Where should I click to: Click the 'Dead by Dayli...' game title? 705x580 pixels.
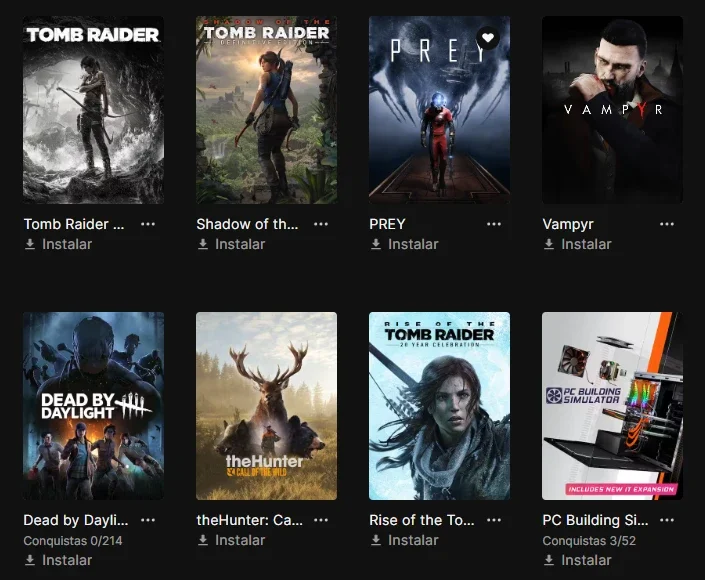76,520
